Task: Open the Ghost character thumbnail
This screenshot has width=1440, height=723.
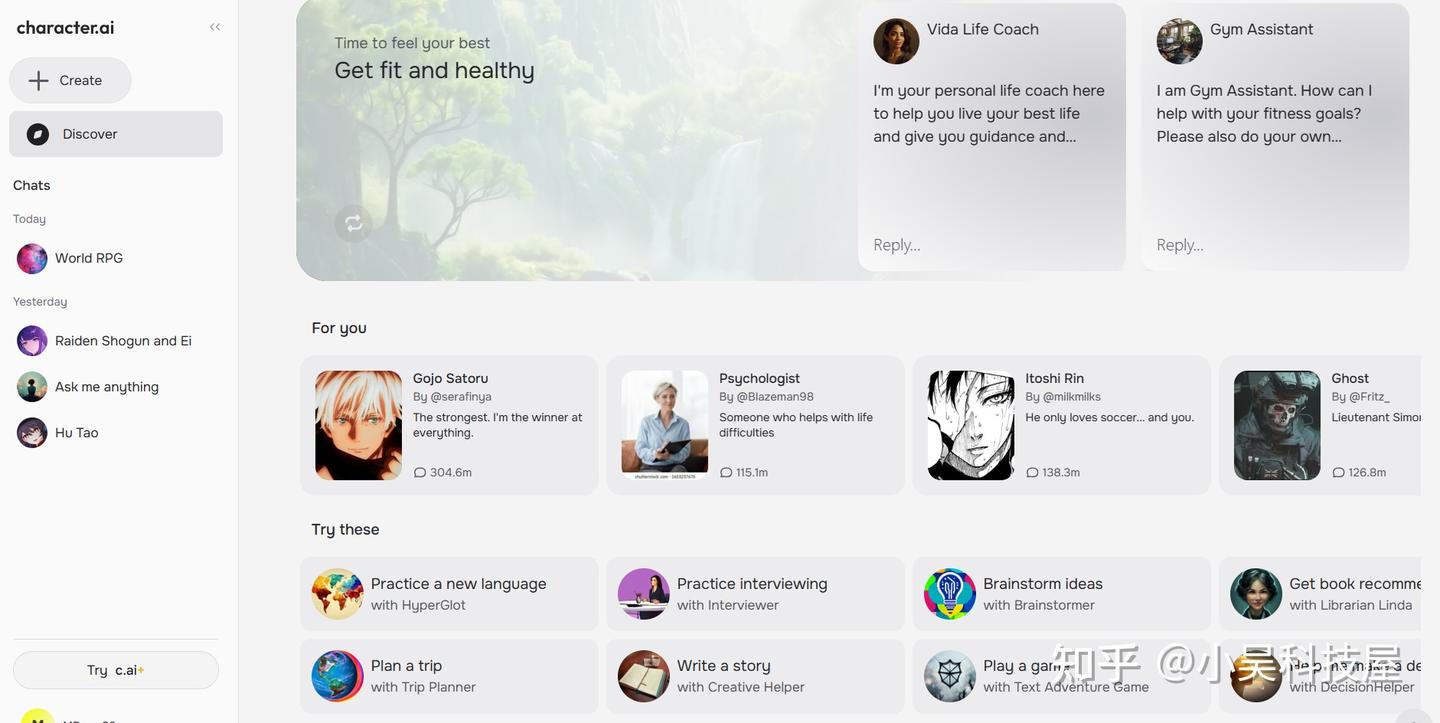Action: point(1277,425)
